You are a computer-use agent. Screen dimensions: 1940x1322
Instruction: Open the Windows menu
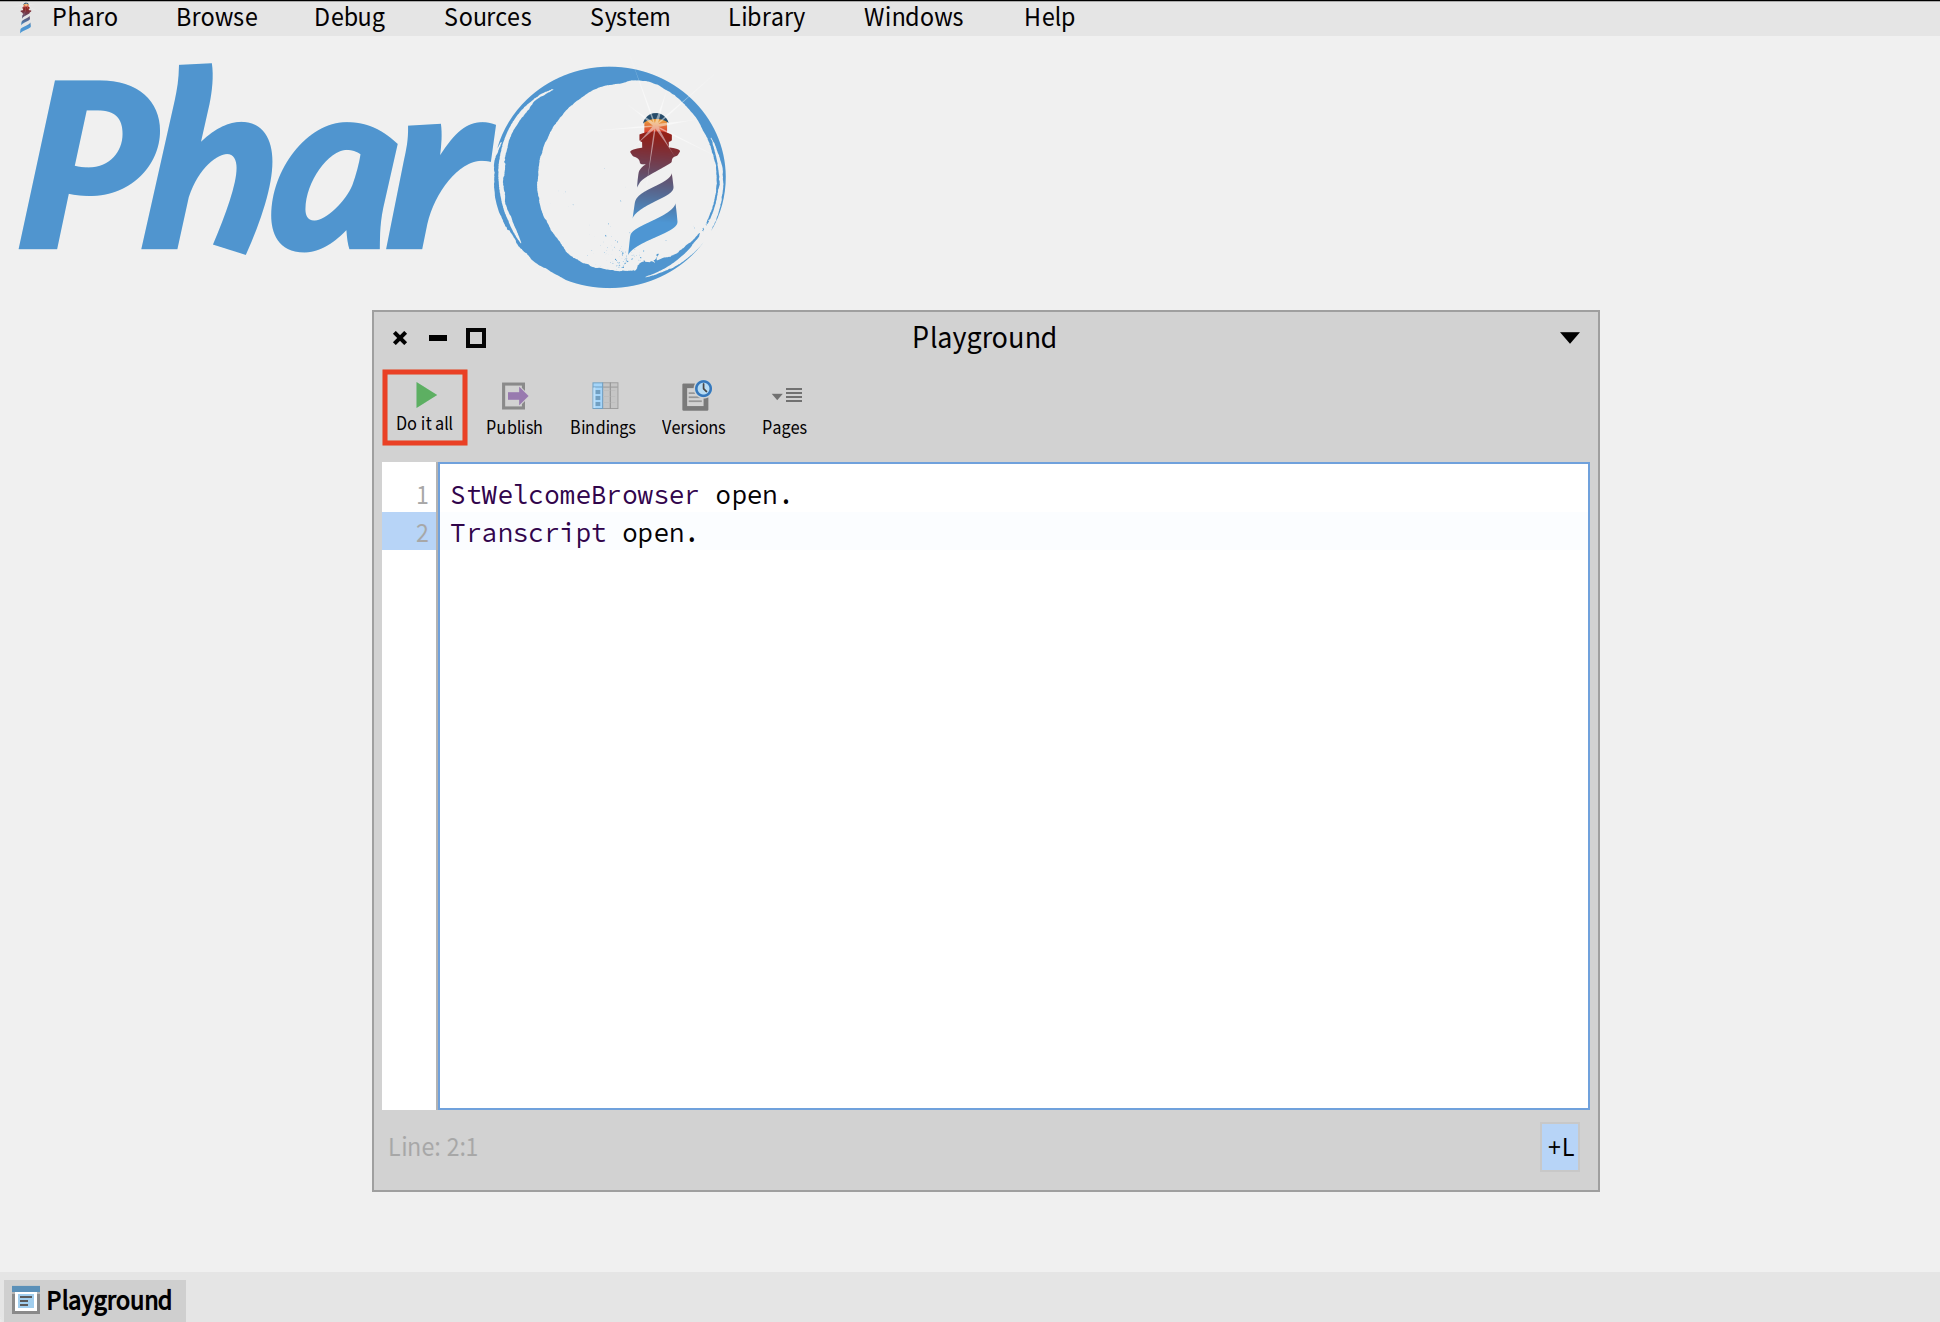click(x=913, y=18)
